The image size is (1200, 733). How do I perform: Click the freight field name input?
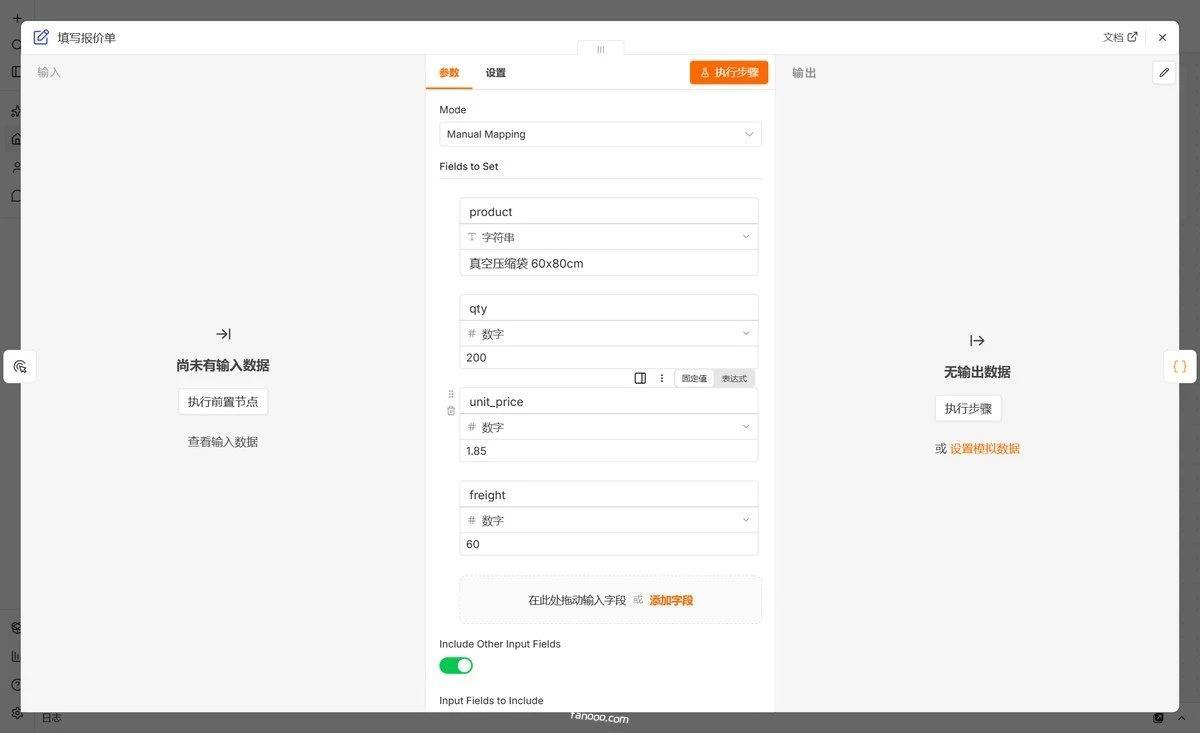pyautogui.click(x=609, y=494)
